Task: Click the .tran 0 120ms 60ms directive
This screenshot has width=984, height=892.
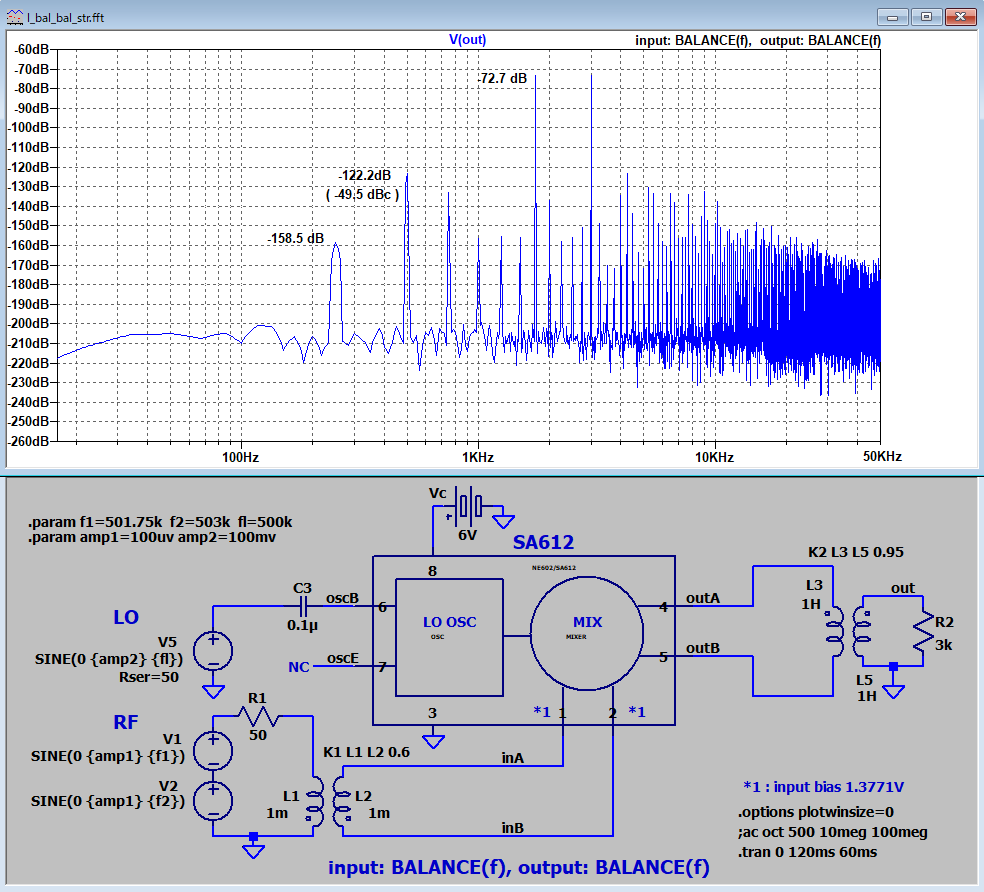Action: (808, 852)
